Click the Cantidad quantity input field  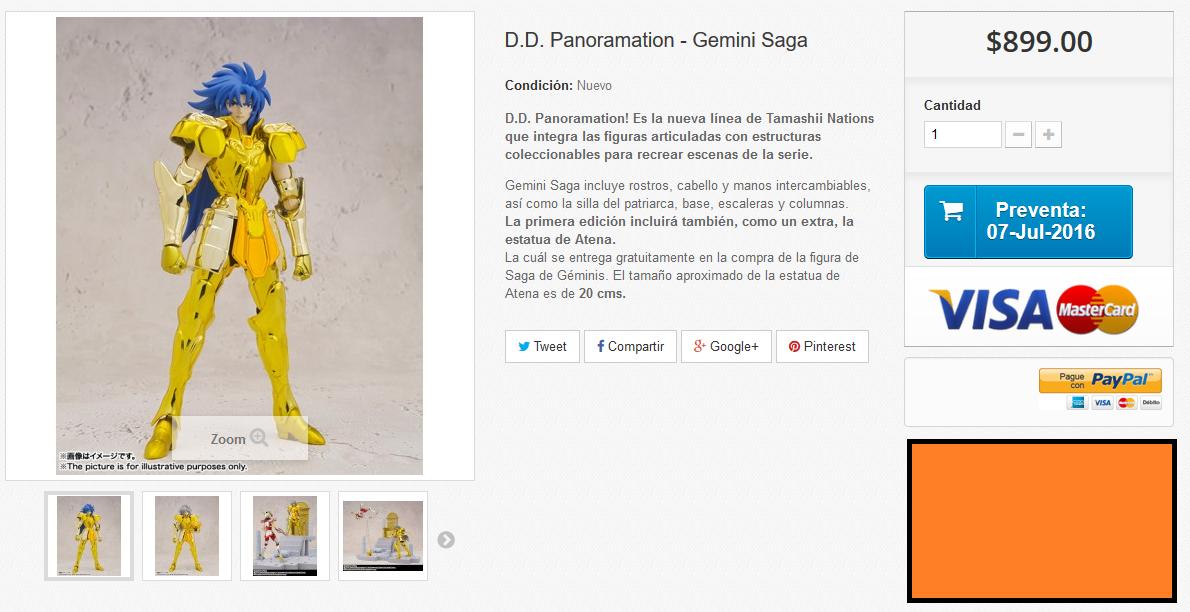tap(962, 134)
